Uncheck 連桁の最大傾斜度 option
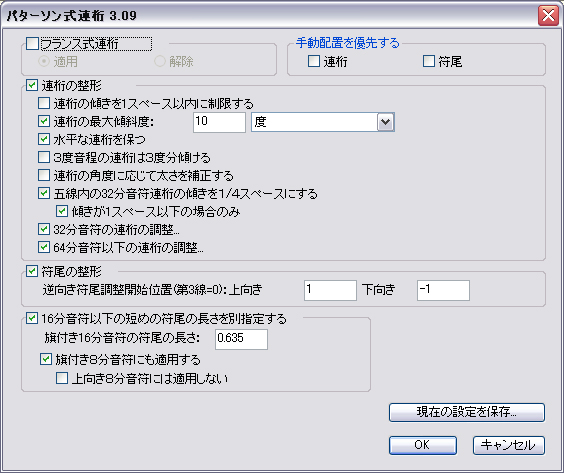Viewport: 564px width, 473px height. point(44,121)
